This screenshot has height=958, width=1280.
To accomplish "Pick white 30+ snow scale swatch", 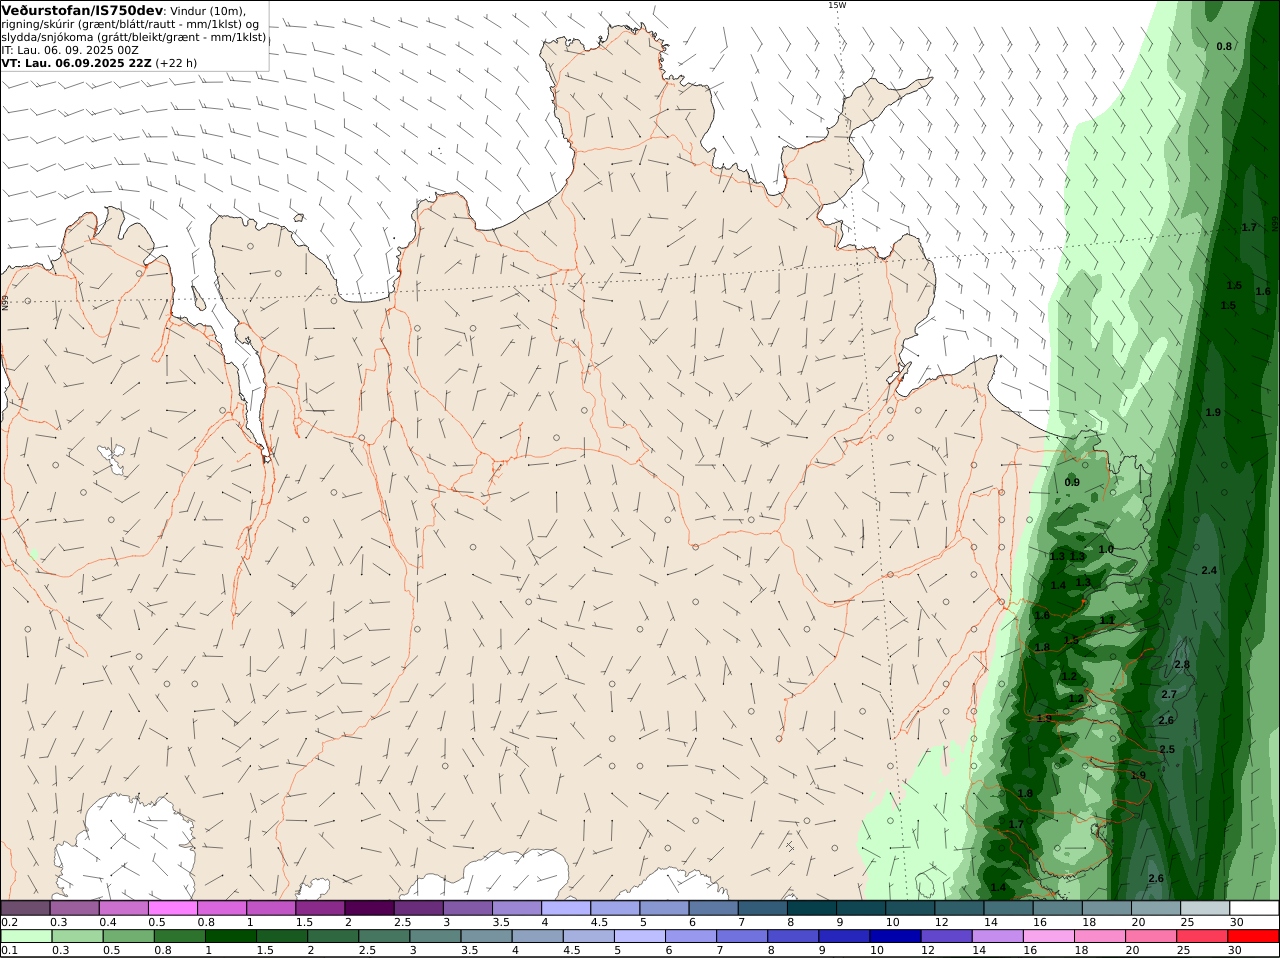I will pyautogui.click(x=1255, y=907).
